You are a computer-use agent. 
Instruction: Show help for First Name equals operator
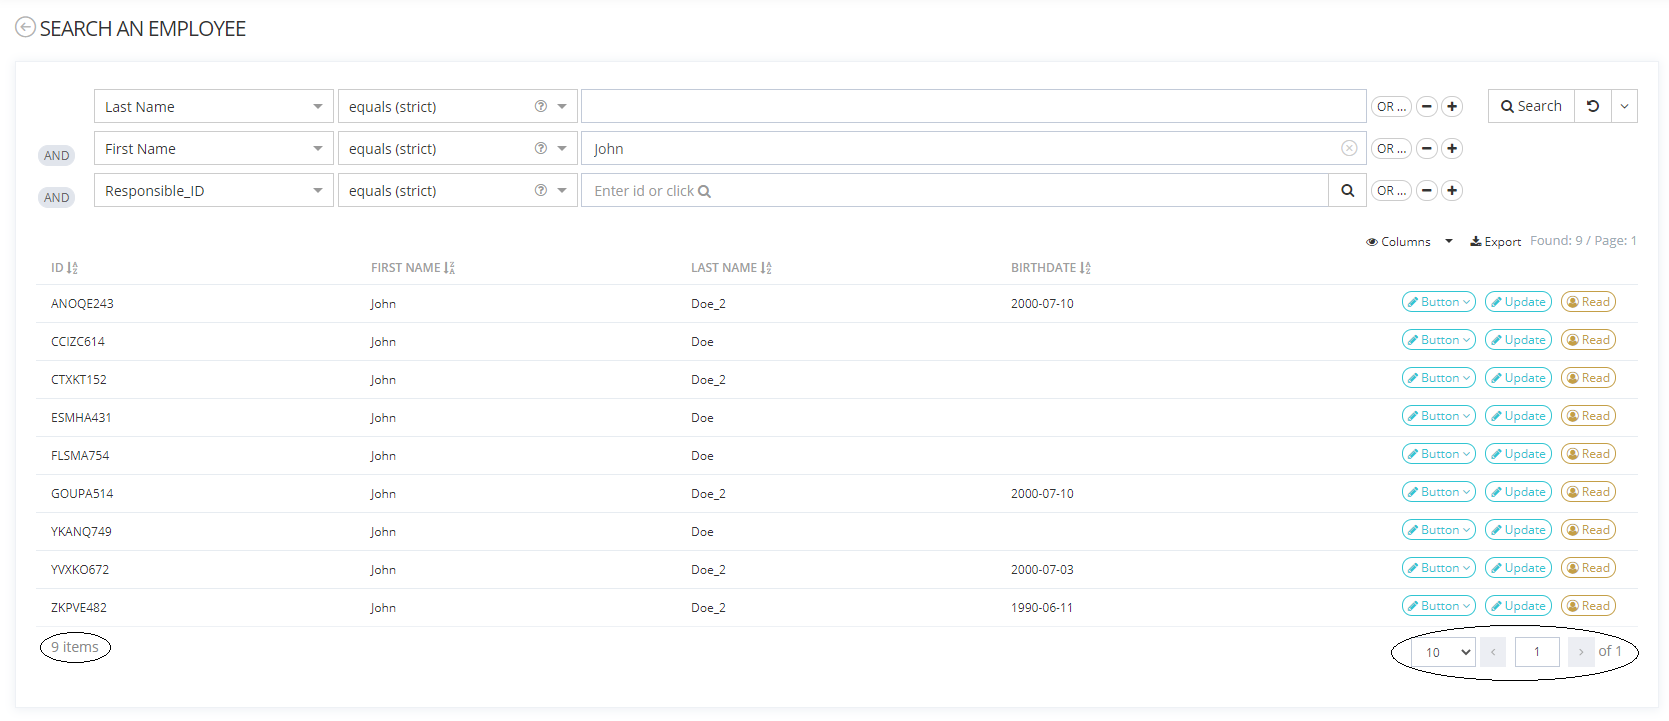click(x=541, y=149)
